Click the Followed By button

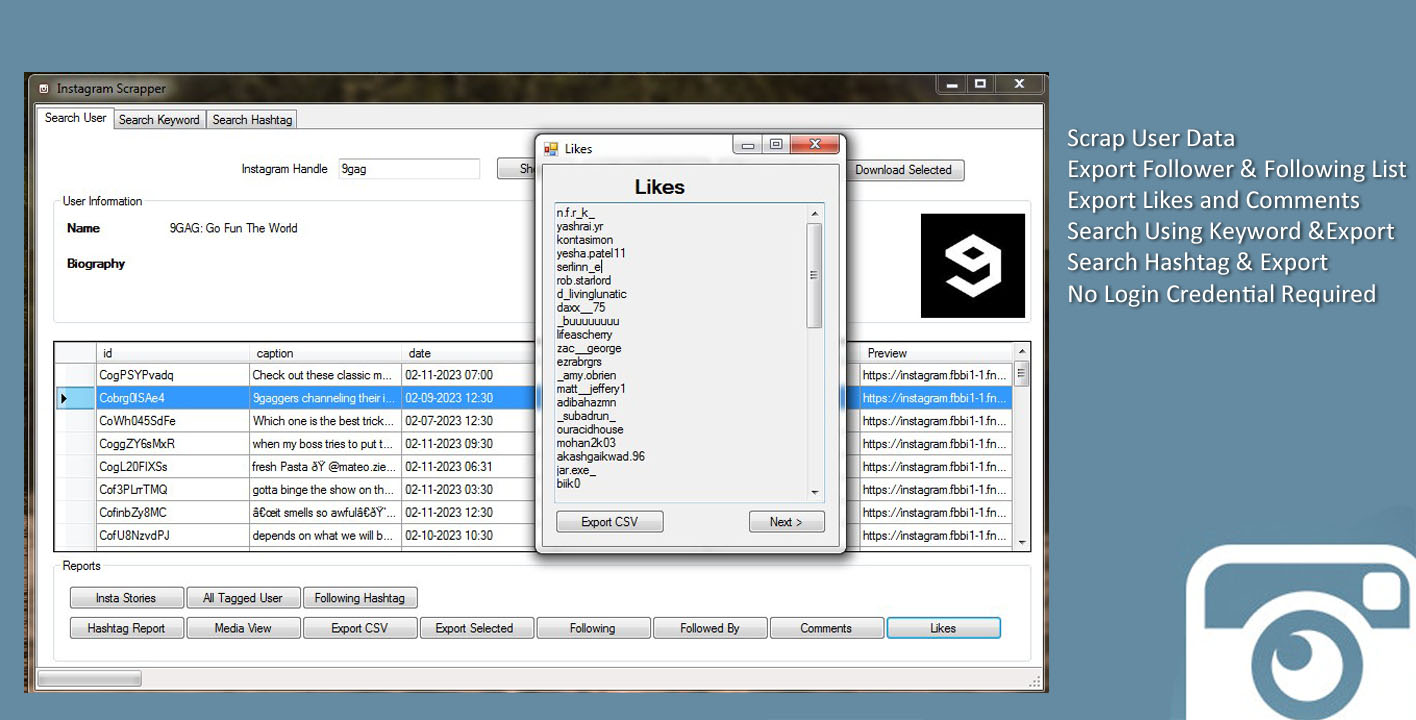pyautogui.click(x=710, y=628)
